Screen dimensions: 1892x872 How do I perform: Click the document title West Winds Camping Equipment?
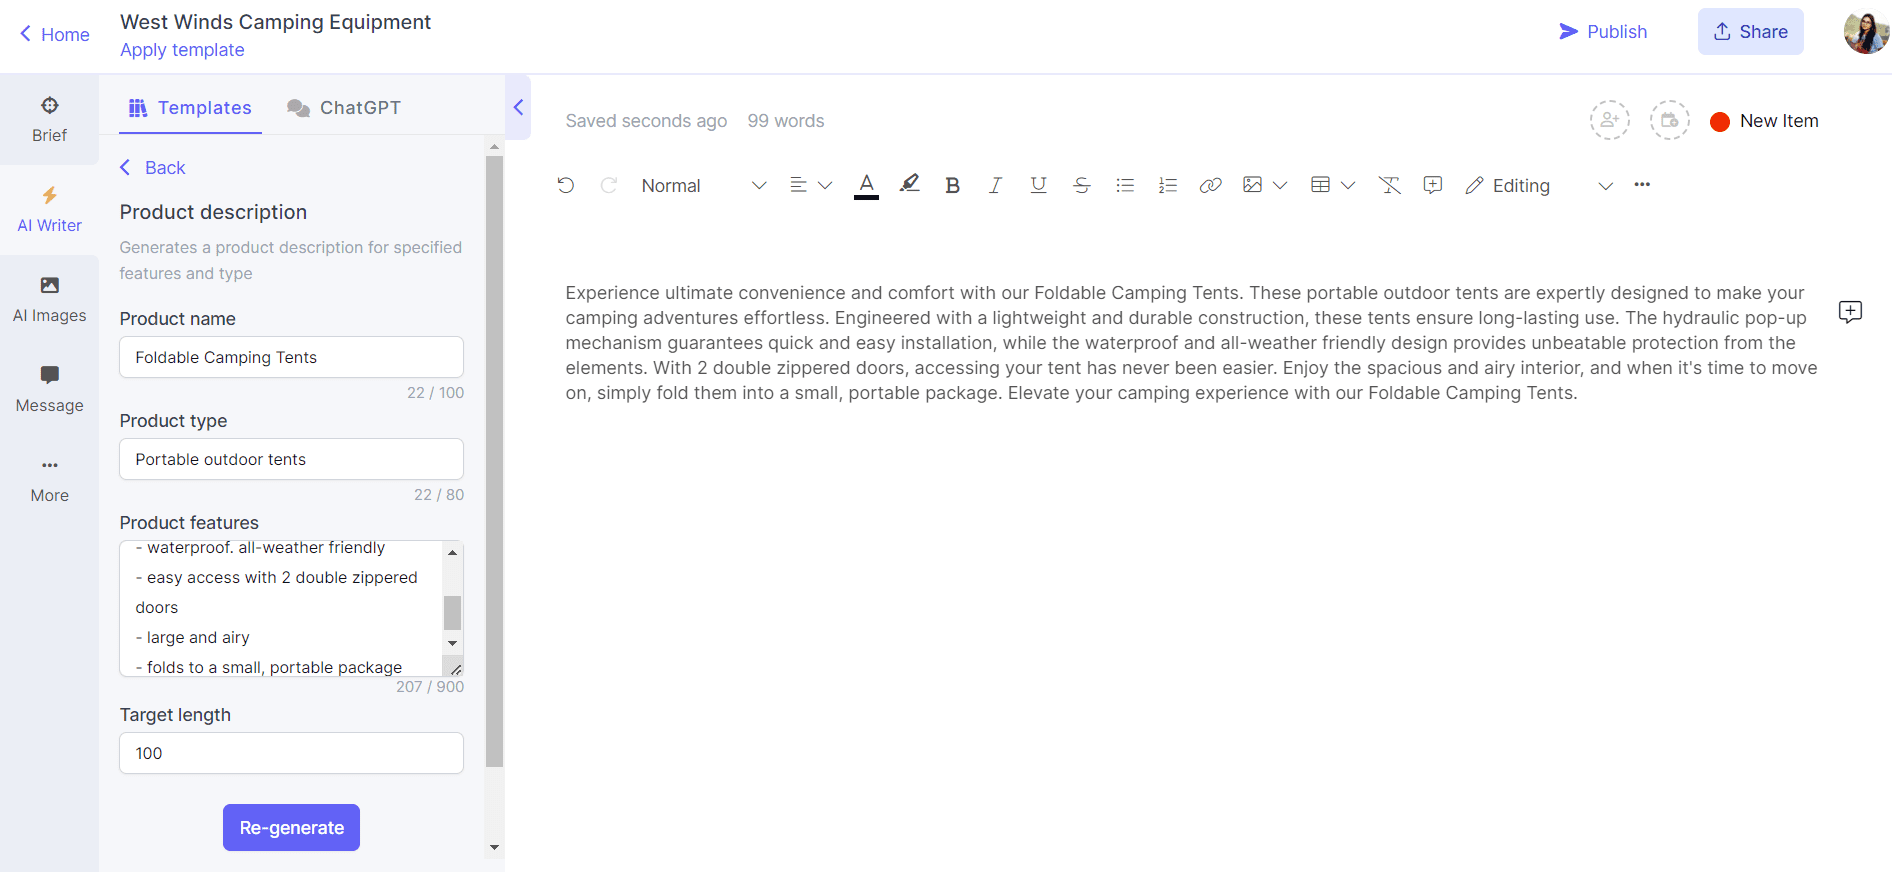(x=275, y=22)
